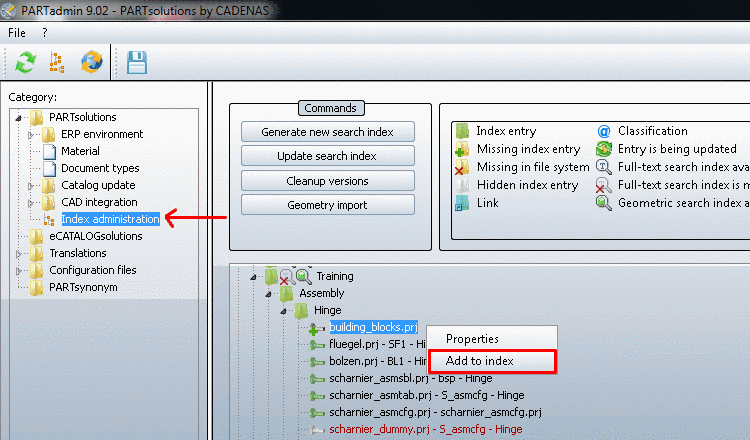Viewport: 750px width, 440px height.
Task: Click the Material document icon
Action: click(49, 151)
